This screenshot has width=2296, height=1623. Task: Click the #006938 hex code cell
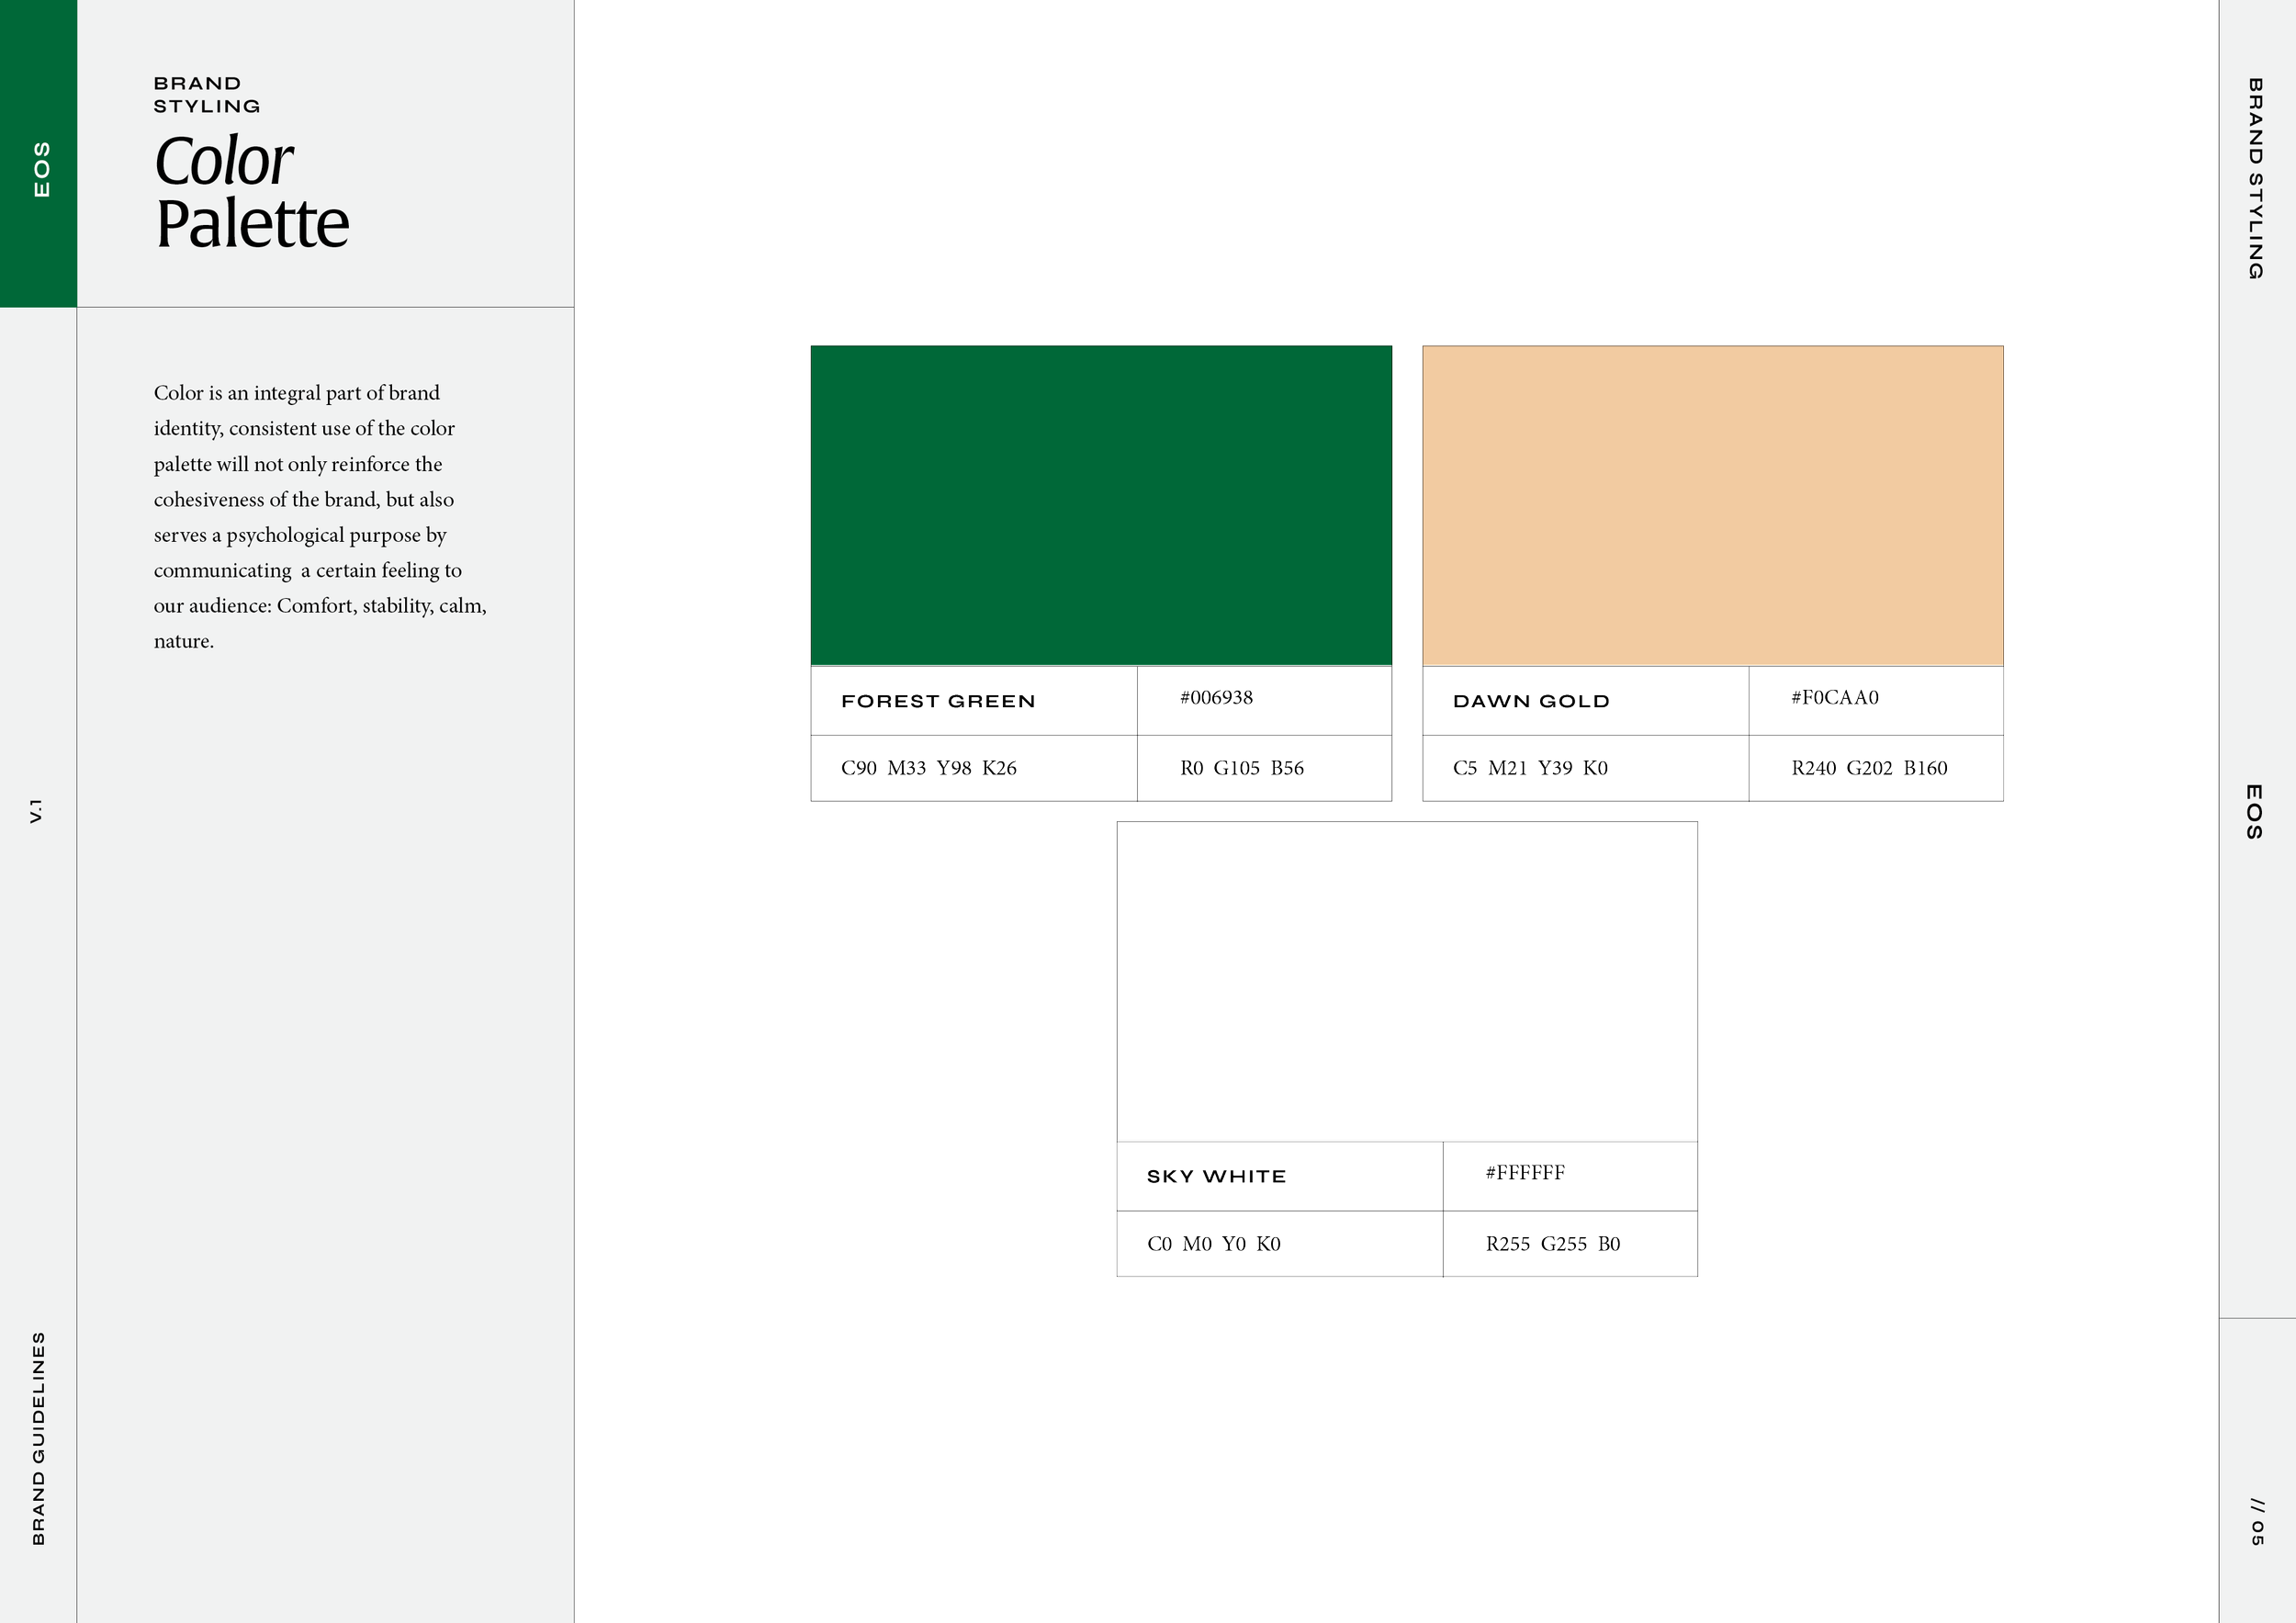coord(1216,698)
